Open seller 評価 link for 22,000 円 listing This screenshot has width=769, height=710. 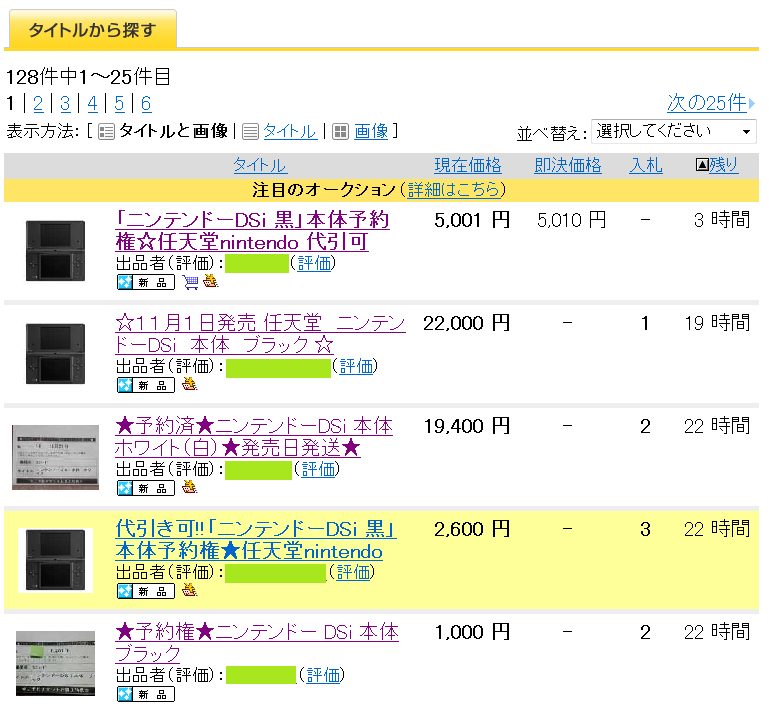357,366
